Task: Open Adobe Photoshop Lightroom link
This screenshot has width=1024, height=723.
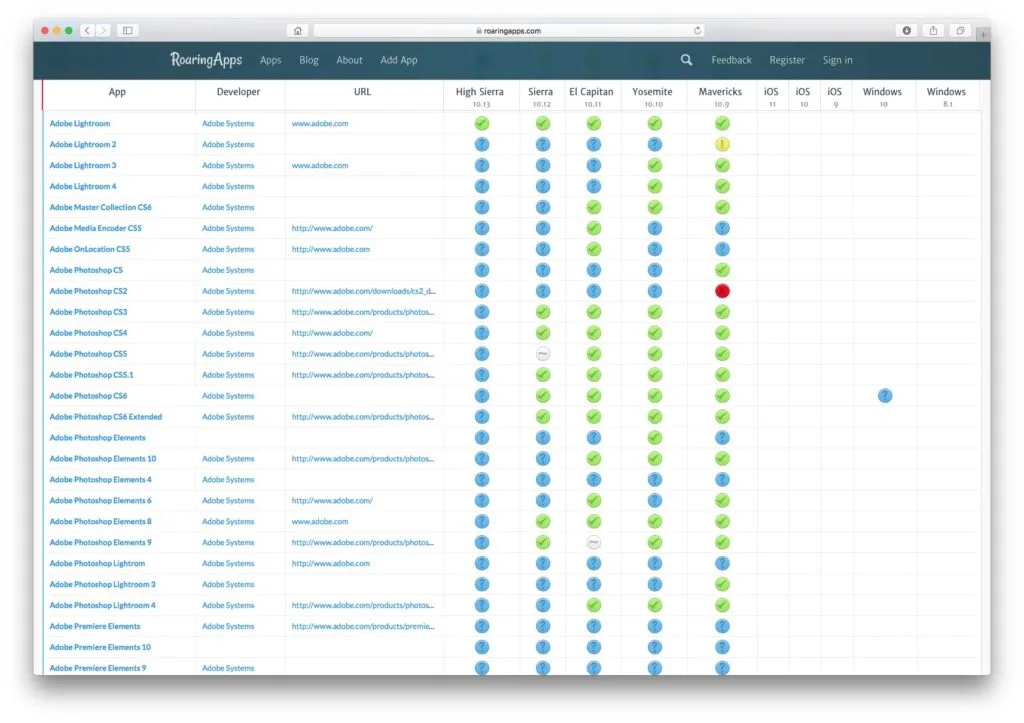Action: click(97, 564)
